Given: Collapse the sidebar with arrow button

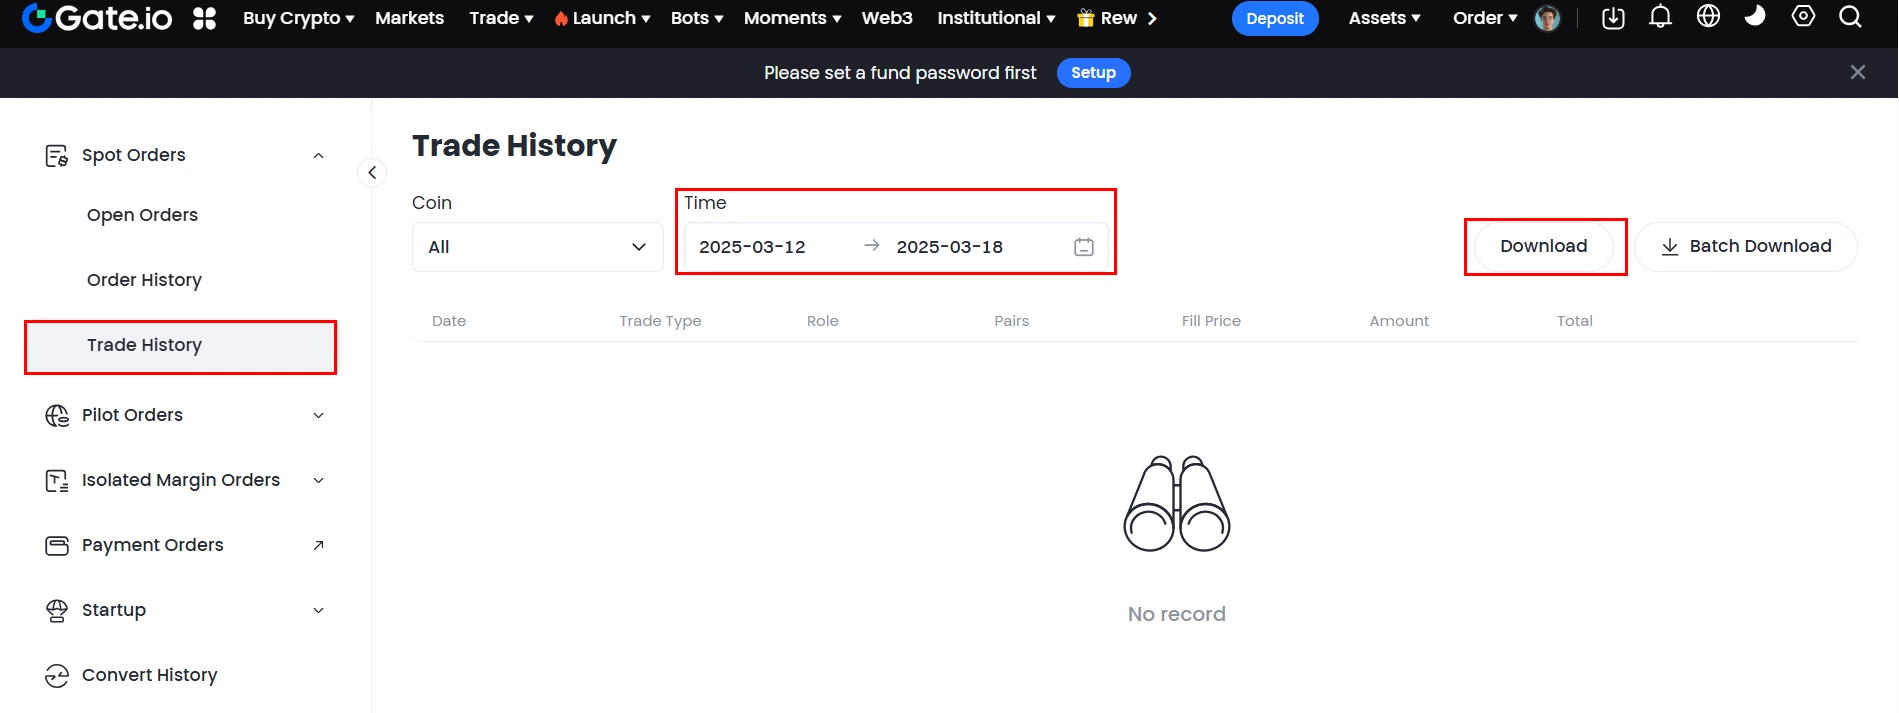Looking at the screenshot, I should pos(372,173).
